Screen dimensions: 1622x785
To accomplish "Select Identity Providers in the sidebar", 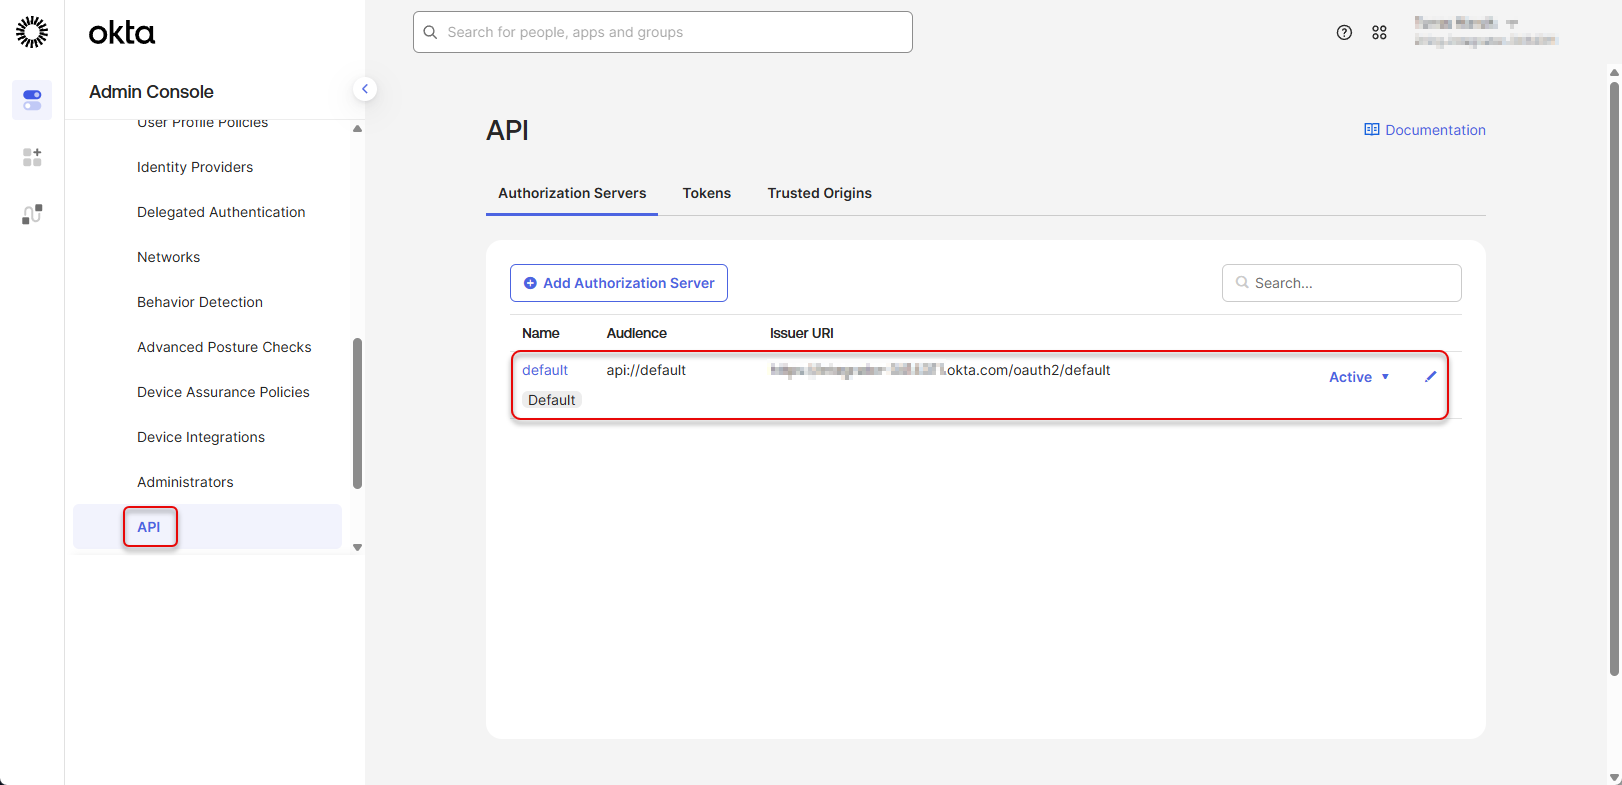I will tap(195, 167).
